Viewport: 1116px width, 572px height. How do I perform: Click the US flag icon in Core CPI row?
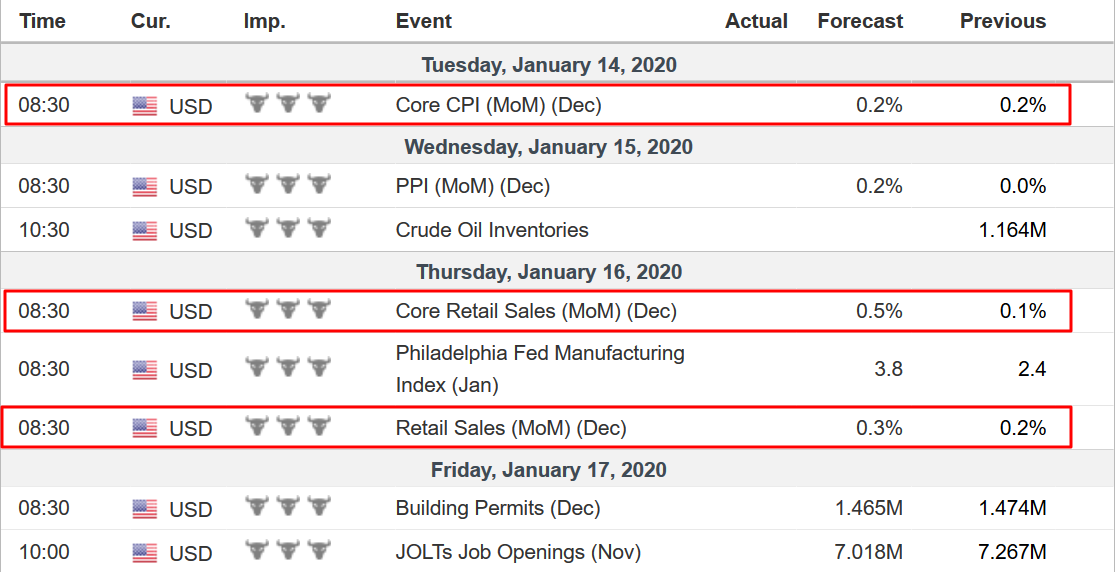144,106
